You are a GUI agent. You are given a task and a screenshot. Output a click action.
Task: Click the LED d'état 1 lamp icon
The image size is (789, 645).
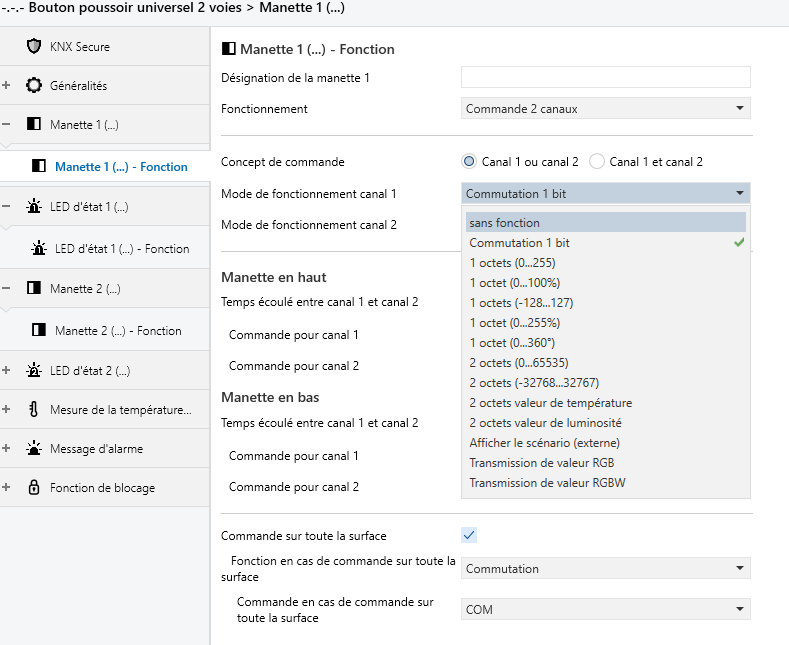pos(34,207)
